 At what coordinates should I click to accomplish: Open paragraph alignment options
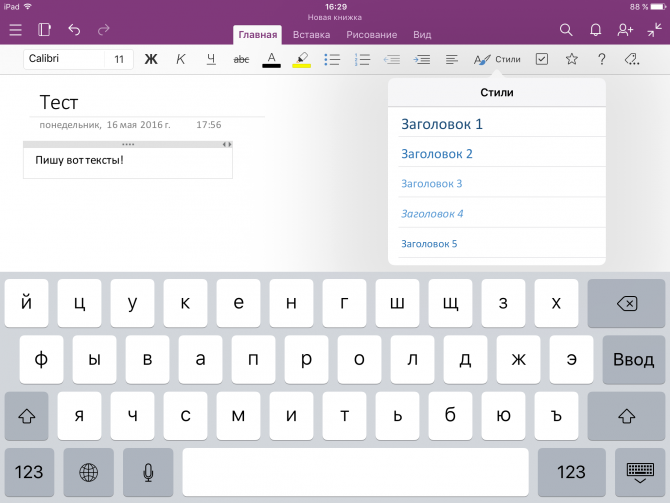[452, 59]
